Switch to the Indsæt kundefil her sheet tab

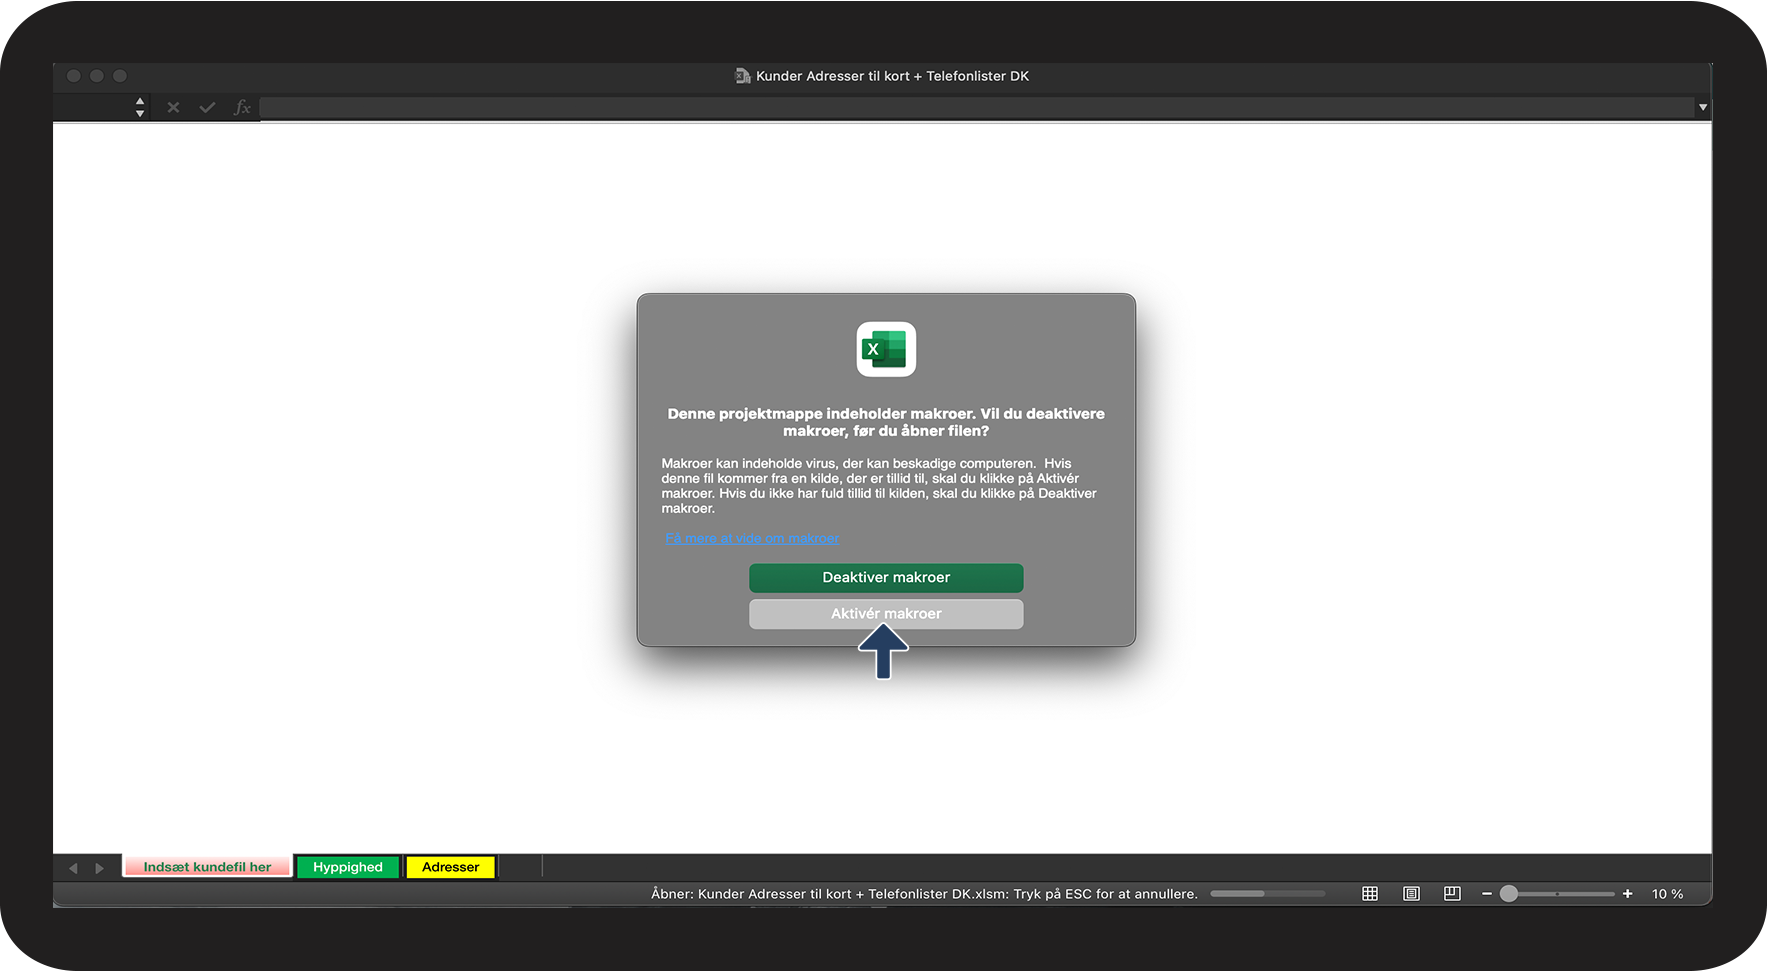point(207,867)
